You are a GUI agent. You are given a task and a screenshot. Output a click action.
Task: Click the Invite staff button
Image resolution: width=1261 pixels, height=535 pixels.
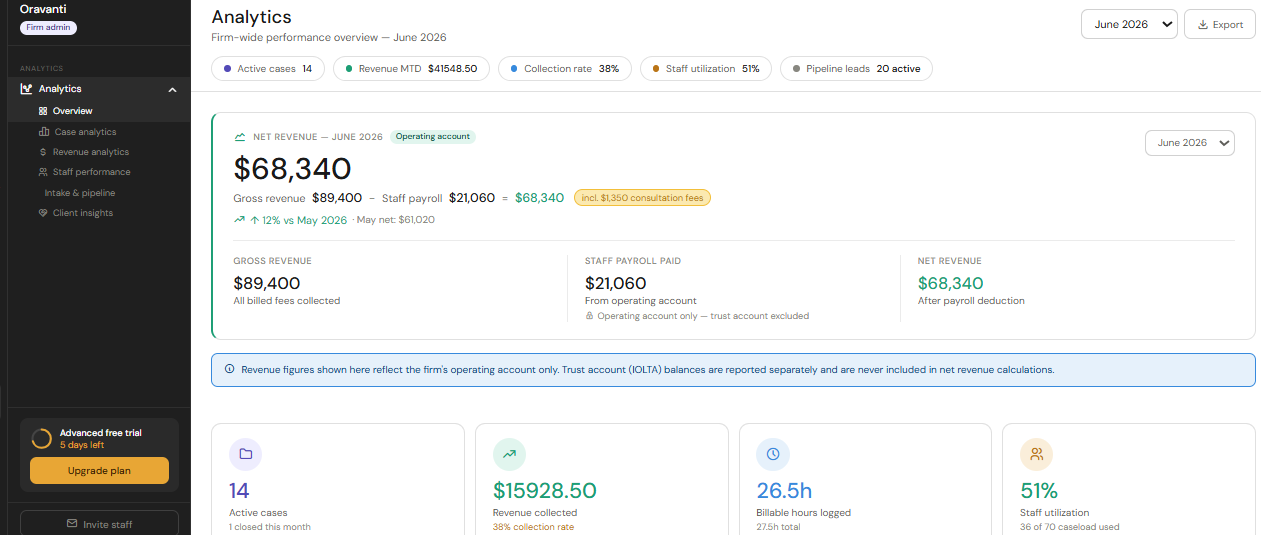coord(99,524)
